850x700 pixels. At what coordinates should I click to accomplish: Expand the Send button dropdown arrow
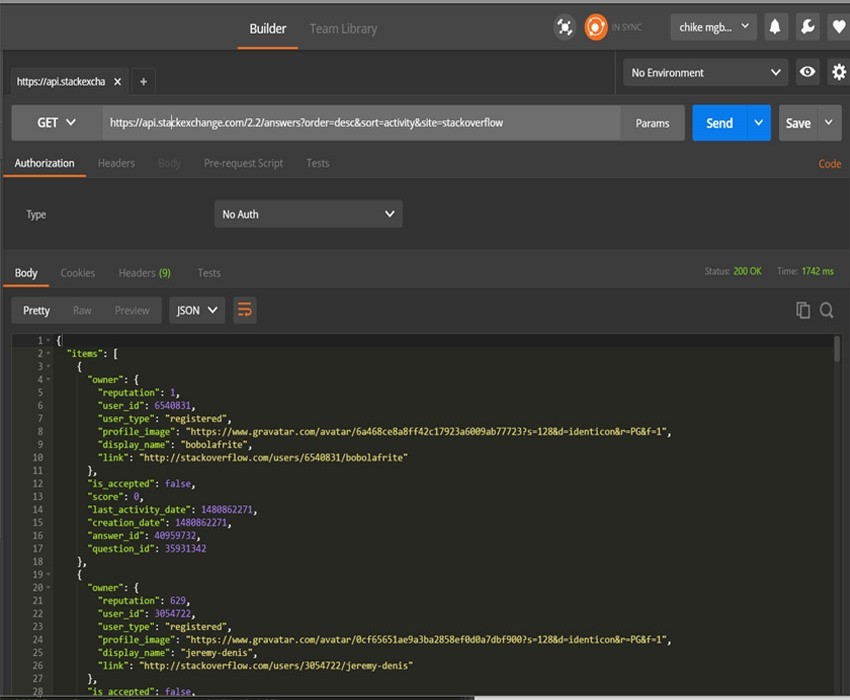(758, 123)
